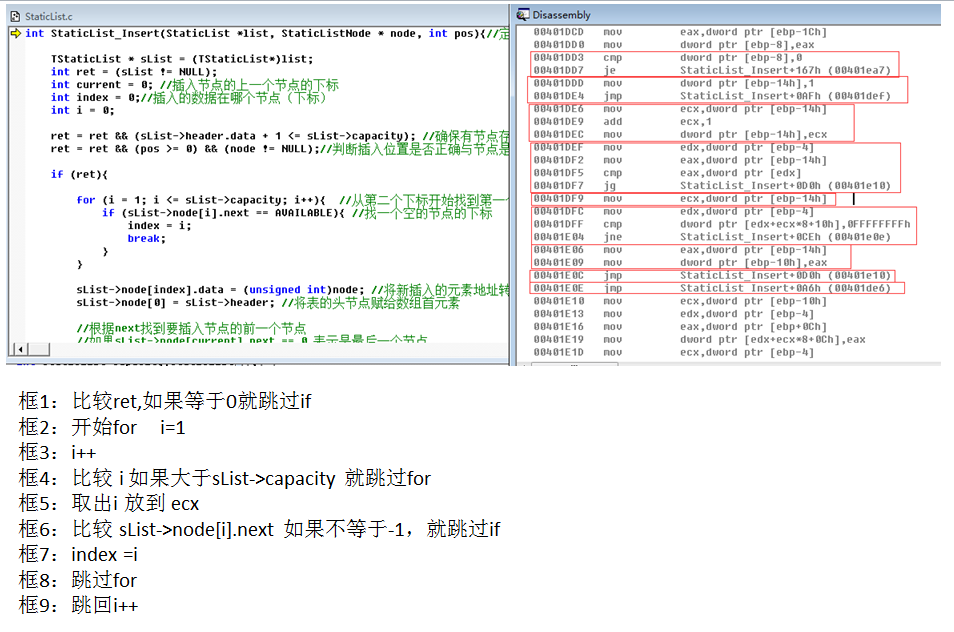Click disassembly row 00401E16
This screenshot has height=632, width=954.
680,326
